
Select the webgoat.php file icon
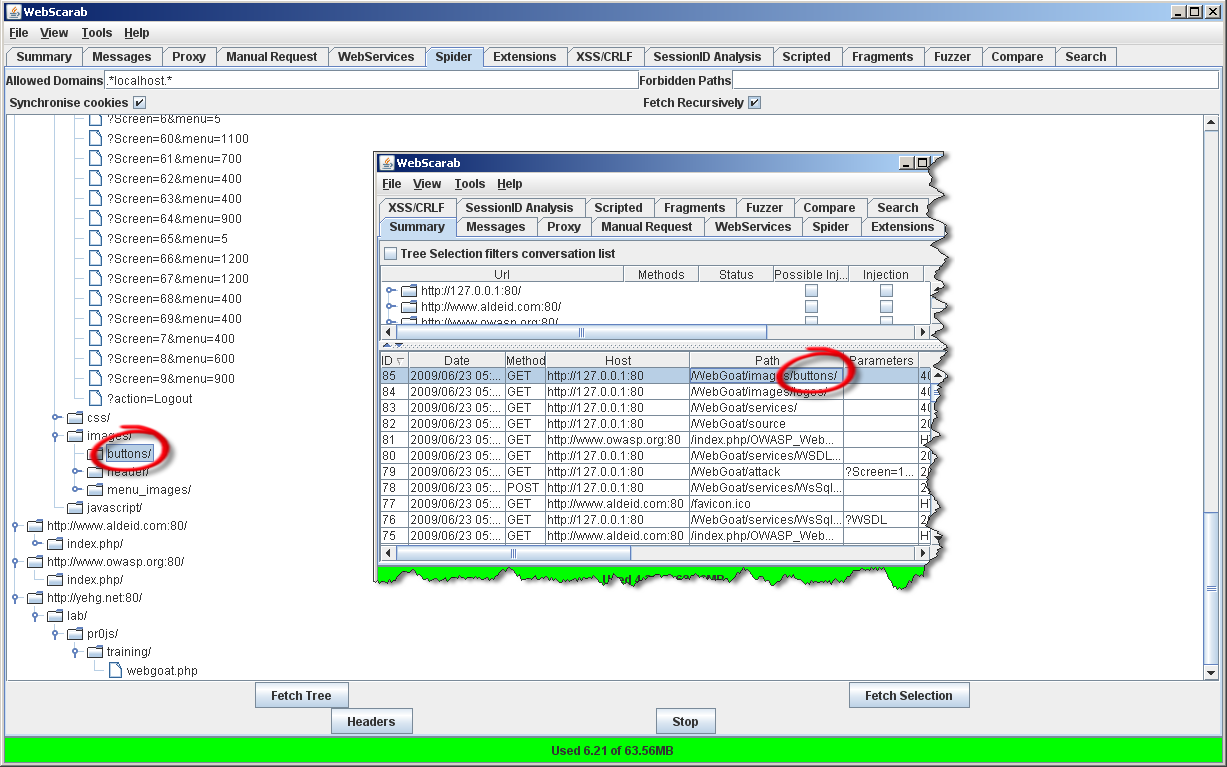tap(115, 671)
